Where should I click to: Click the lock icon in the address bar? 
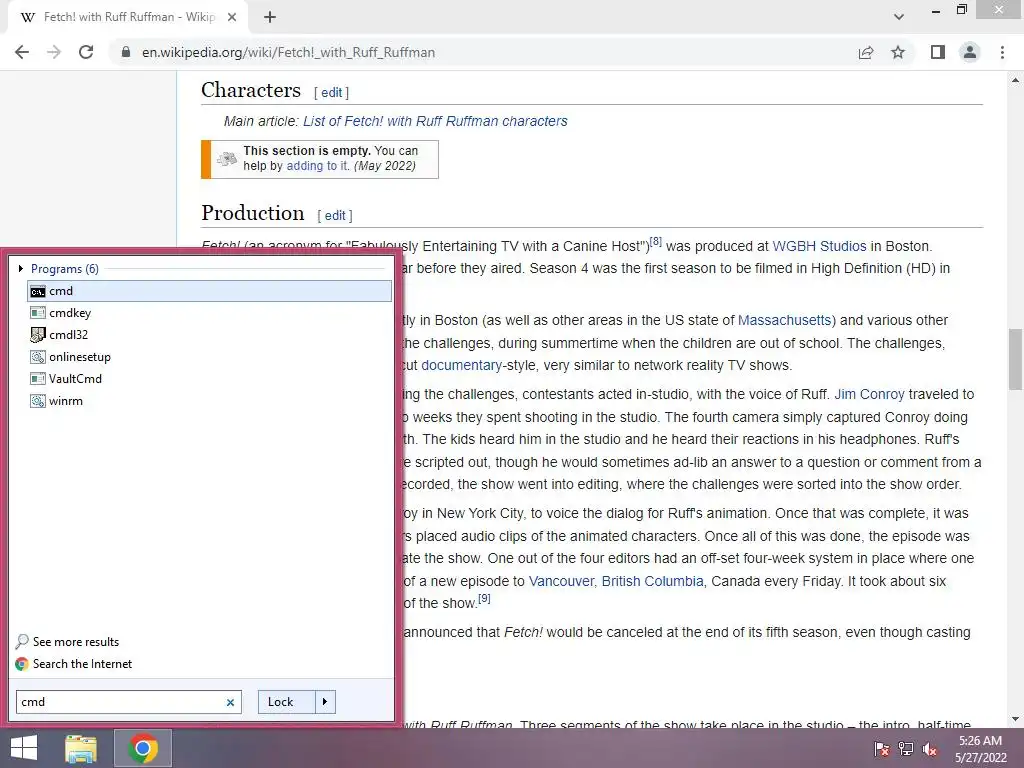coord(126,52)
